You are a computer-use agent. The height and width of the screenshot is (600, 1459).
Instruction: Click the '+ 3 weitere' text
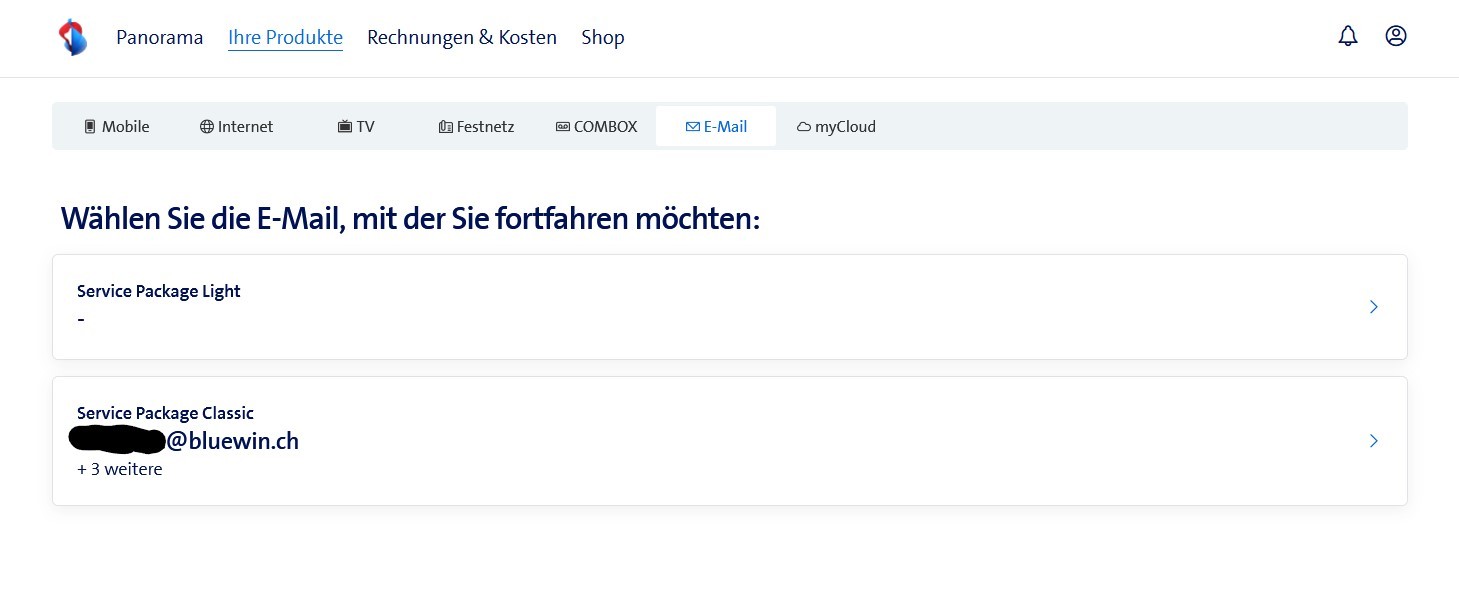119,469
